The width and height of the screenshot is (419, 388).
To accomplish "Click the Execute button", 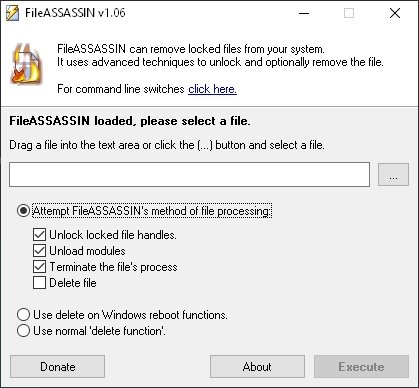I will (x=361, y=367).
